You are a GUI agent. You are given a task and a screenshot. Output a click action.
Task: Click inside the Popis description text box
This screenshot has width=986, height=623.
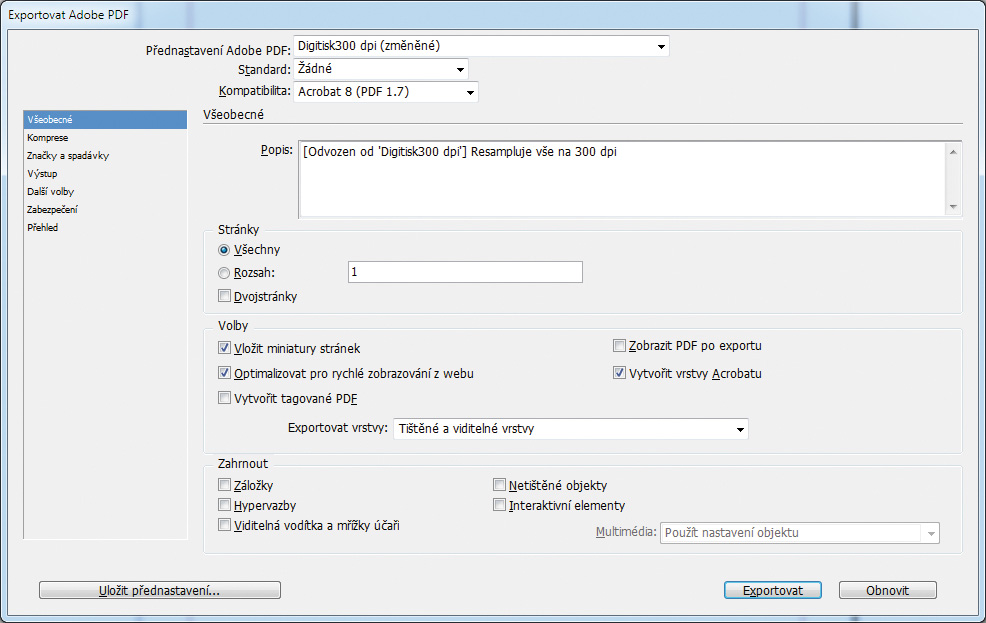pyautogui.click(x=623, y=179)
